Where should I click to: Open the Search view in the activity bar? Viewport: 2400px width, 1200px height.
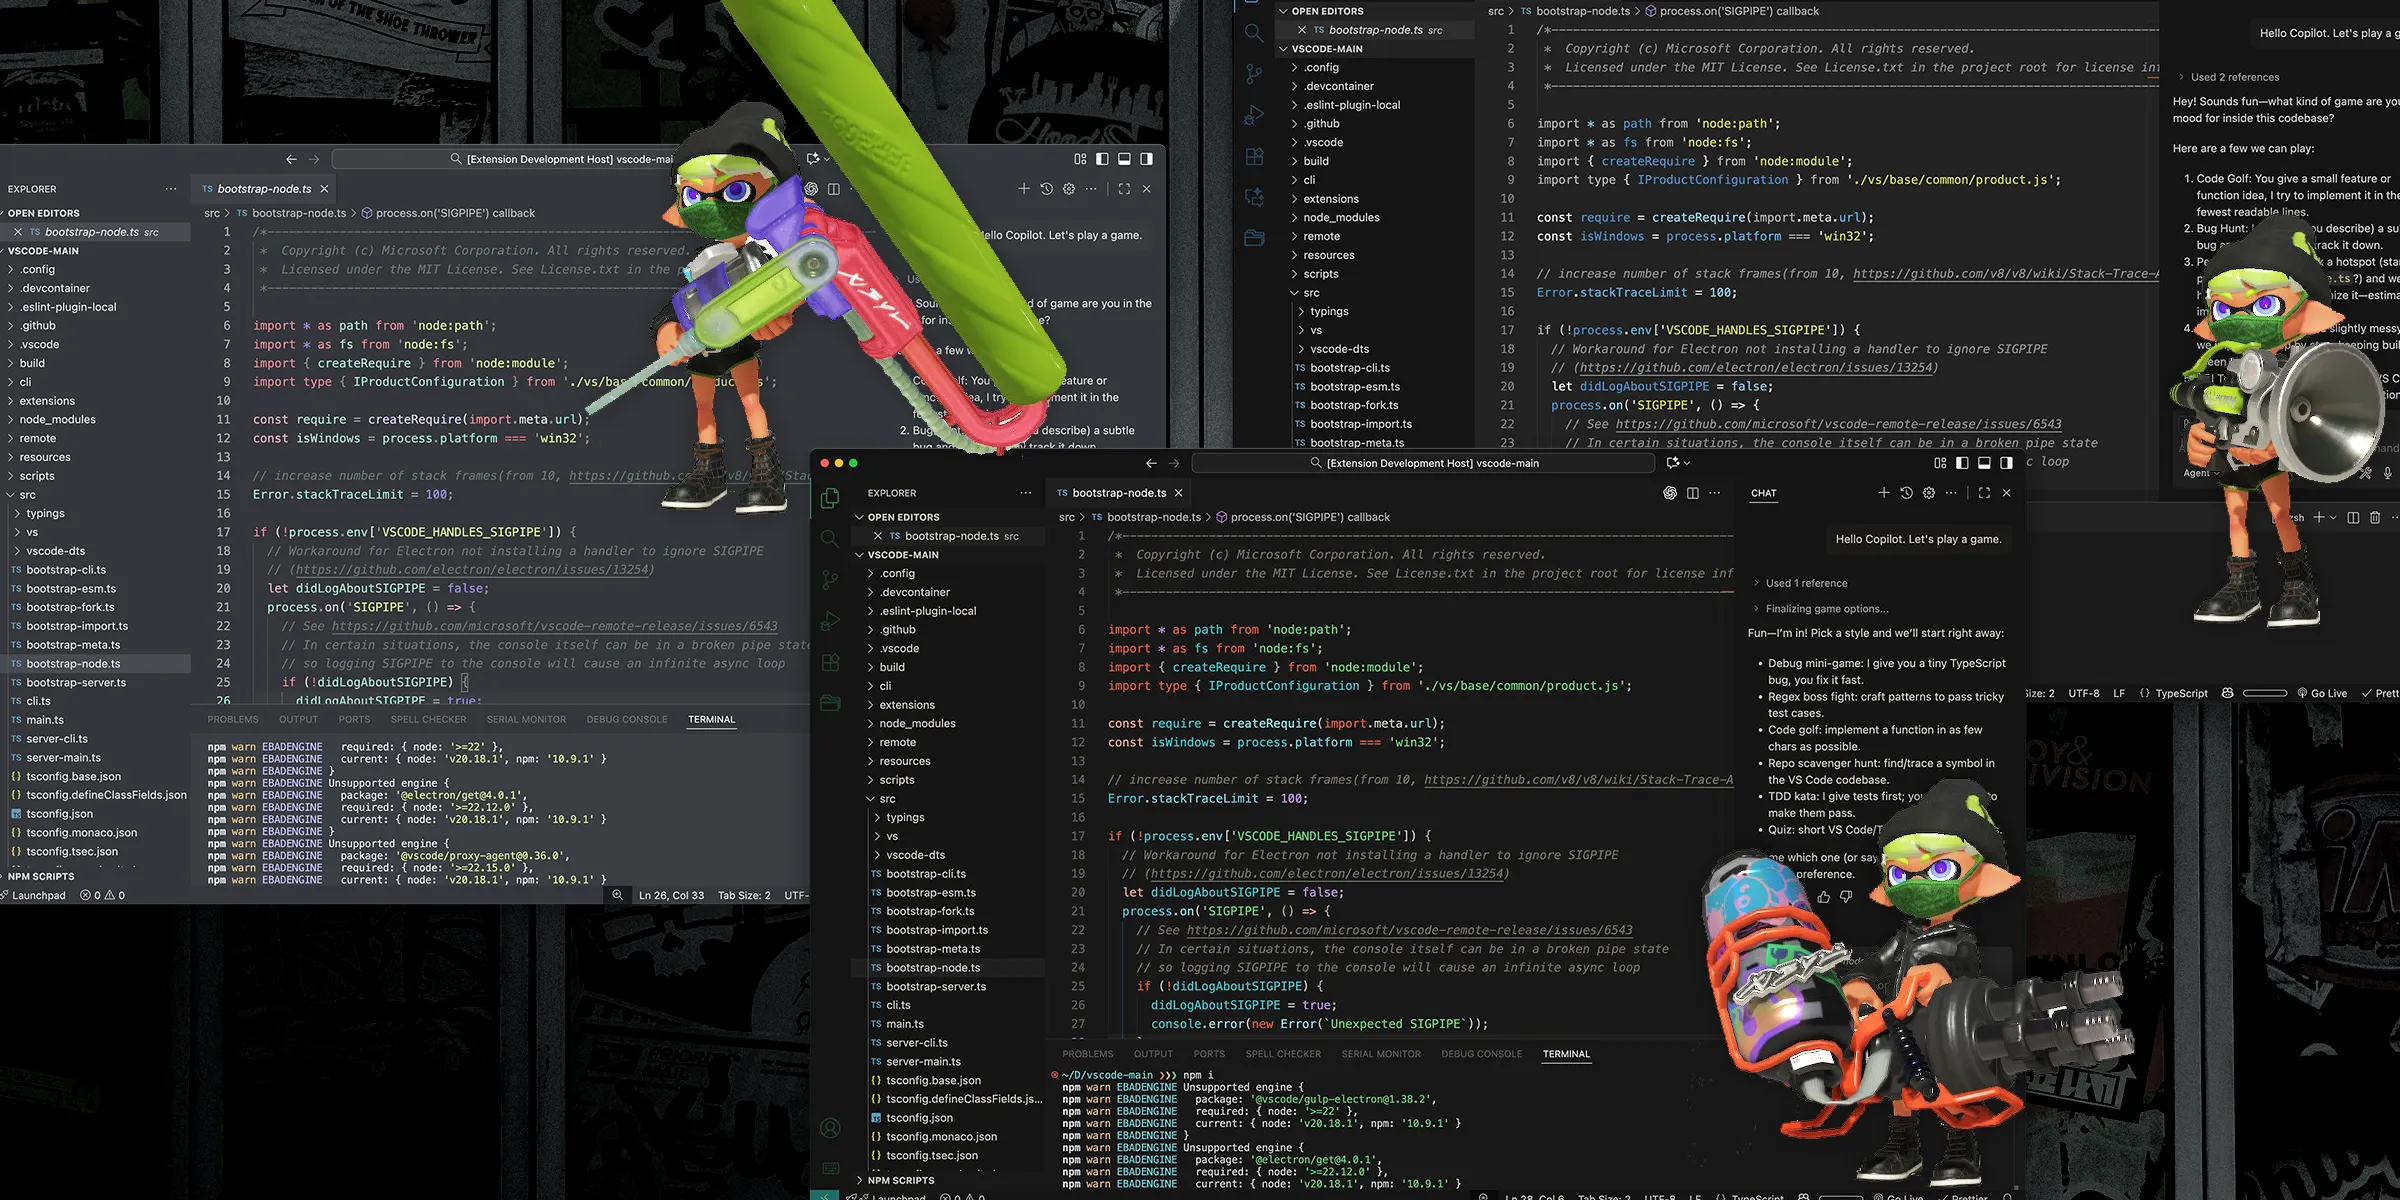pos(829,538)
